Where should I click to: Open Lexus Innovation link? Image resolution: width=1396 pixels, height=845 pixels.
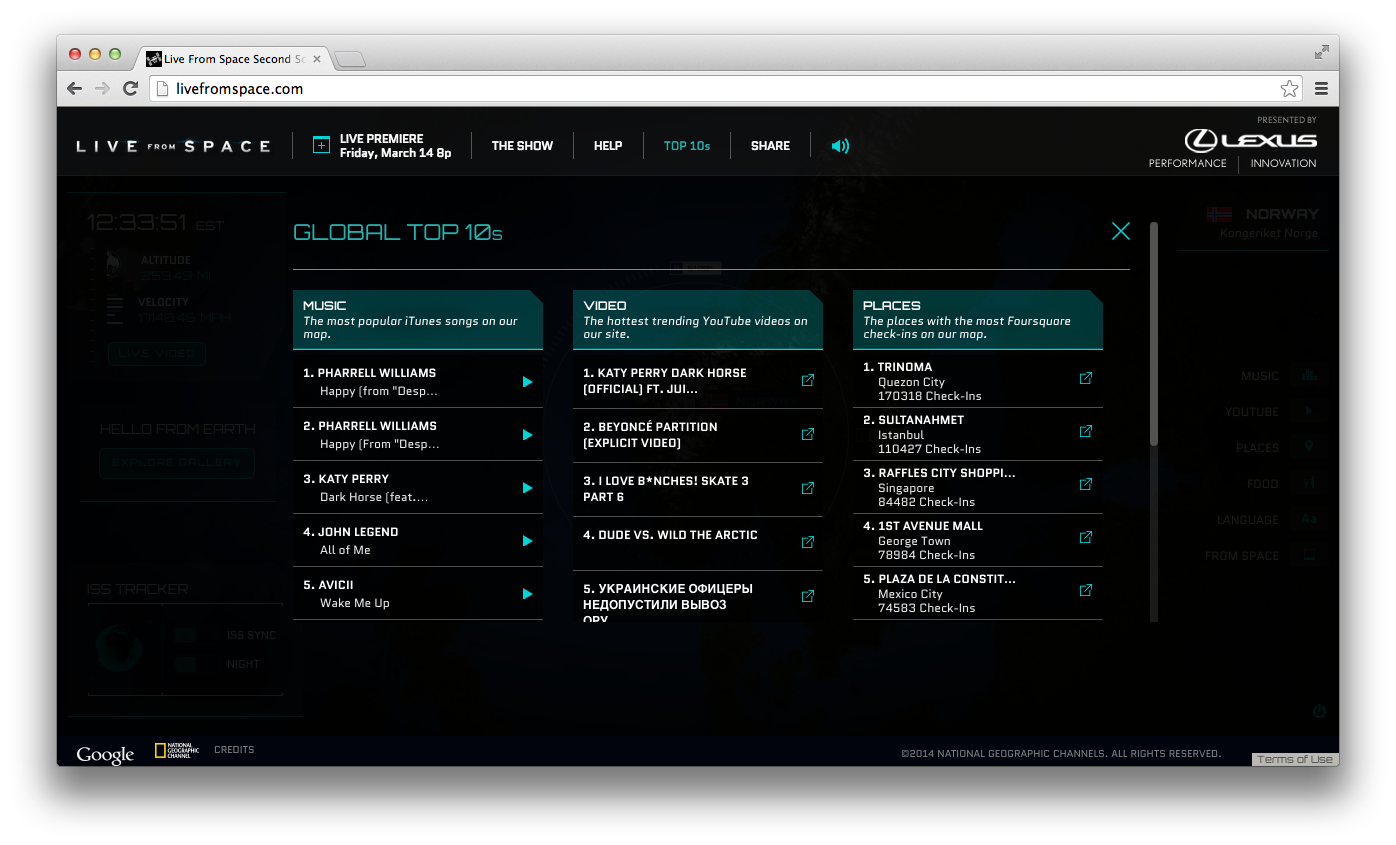pos(1283,163)
